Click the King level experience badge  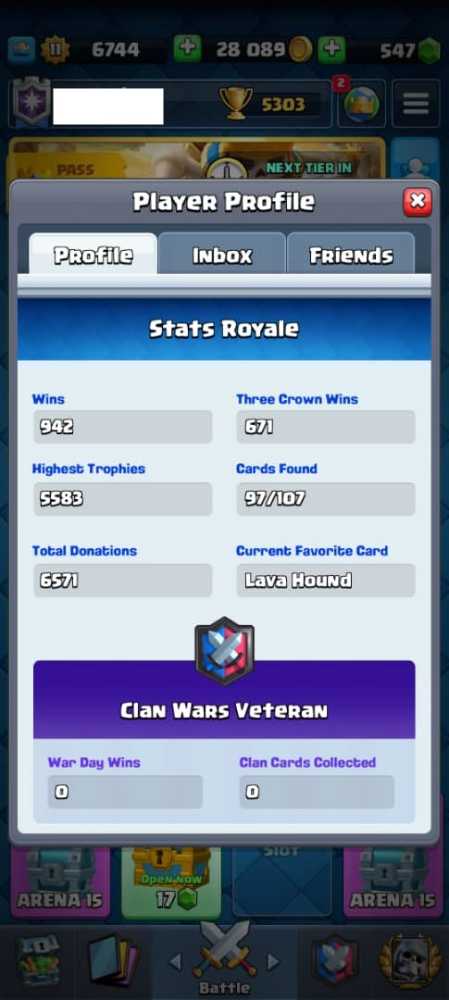click(x=55, y=50)
